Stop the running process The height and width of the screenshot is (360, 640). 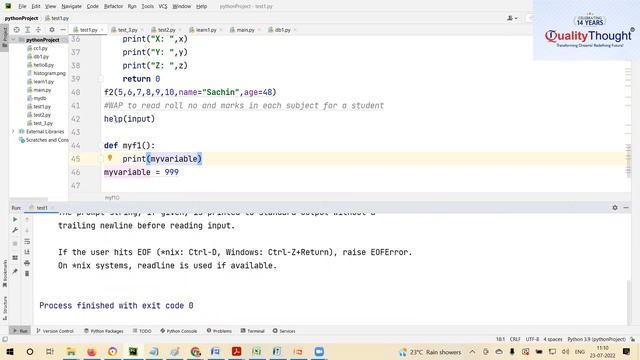tap(15, 244)
